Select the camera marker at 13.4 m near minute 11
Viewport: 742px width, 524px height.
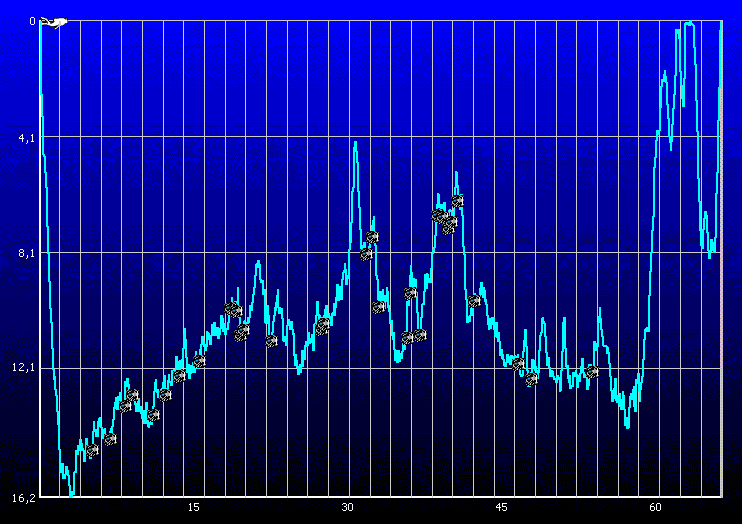pyautogui.click(x=153, y=415)
